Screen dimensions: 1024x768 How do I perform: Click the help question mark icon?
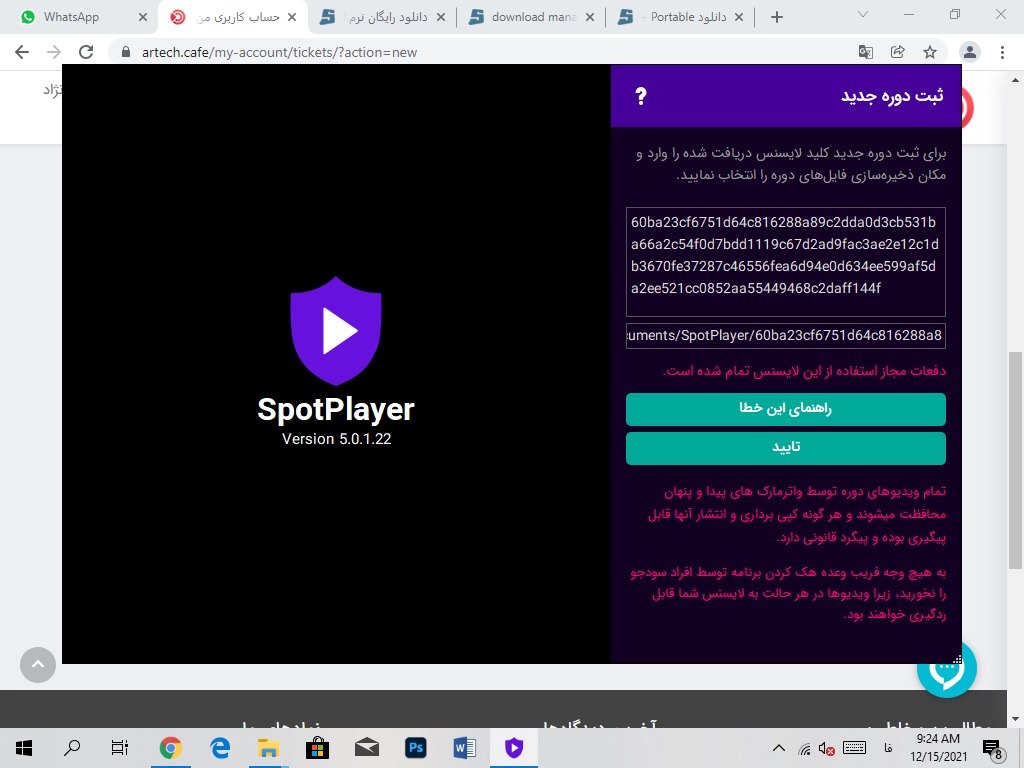pos(641,96)
